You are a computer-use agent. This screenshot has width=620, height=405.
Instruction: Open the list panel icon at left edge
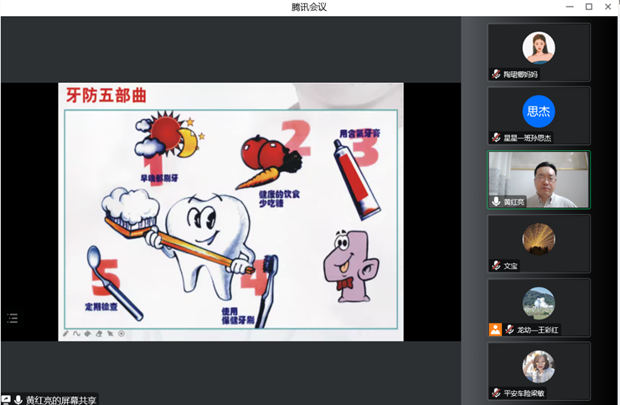coord(12,318)
